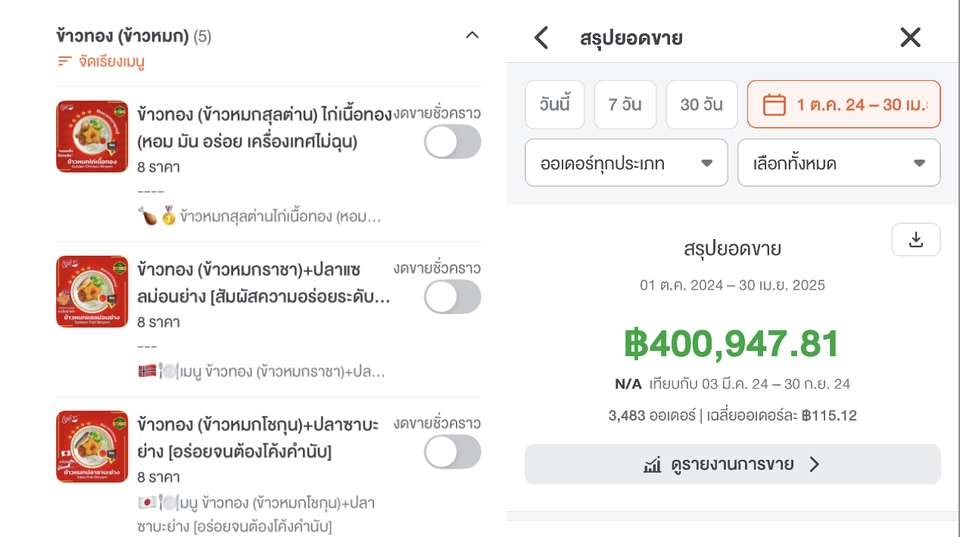Screen dimensions: 960x537
Task: Go back with the left arrow icon
Action: [541, 38]
